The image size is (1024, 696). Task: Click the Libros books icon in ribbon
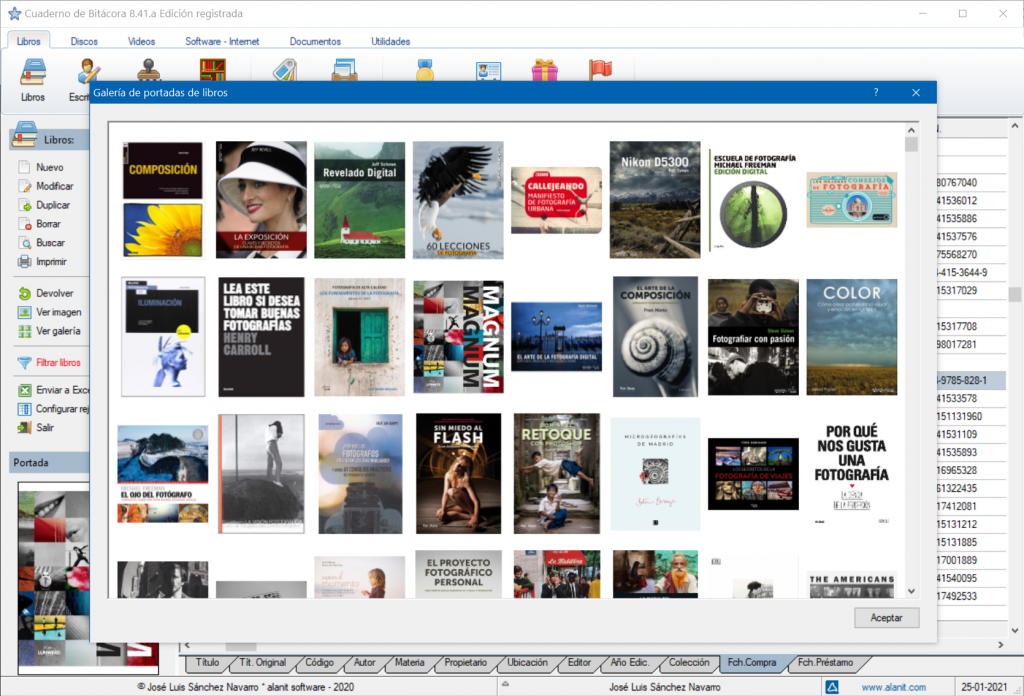click(x=33, y=78)
